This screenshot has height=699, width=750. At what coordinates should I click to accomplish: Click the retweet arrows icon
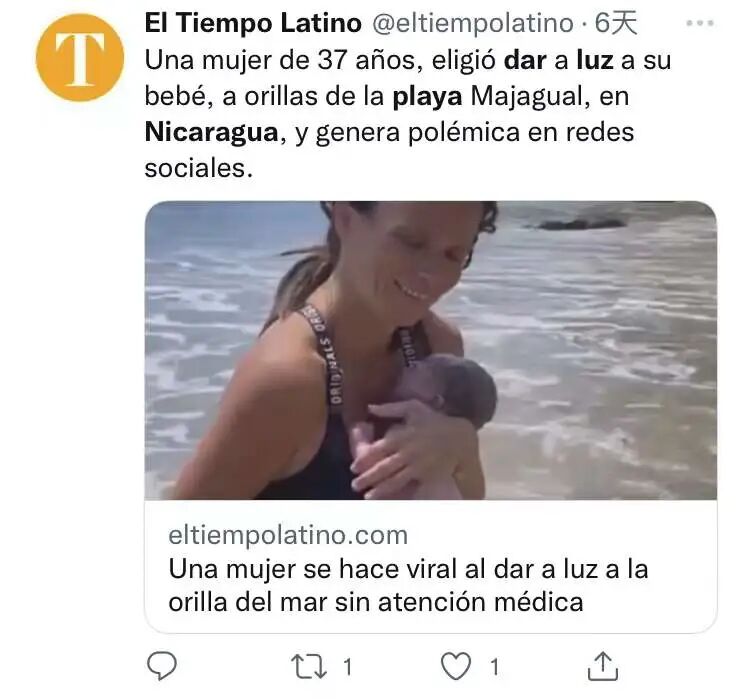click(x=309, y=667)
